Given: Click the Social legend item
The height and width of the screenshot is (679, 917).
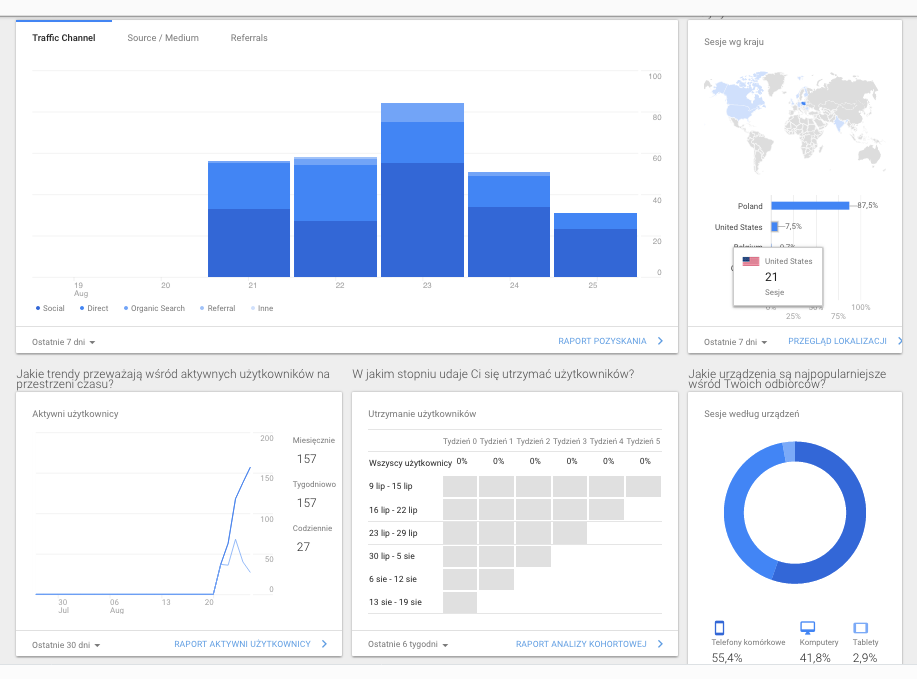Looking at the screenshot, I should pos(52,308).
